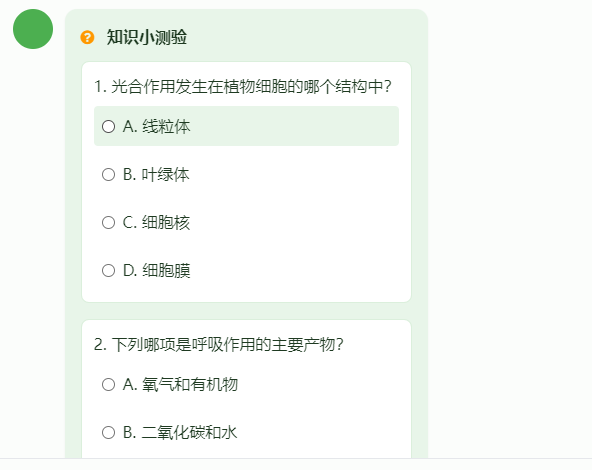Choose radio button for B. 二氧化碳和水
The height and width of the screenshot is (470, 592).
pos(108,432)
